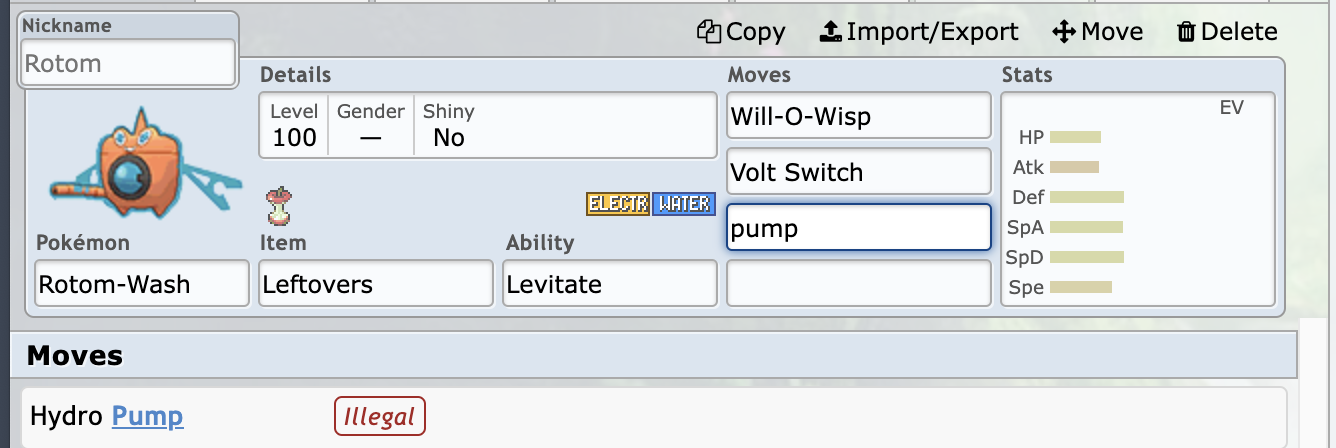Click the empty fourth move slot
This screenshot has height=448, width=1336.
click(858, 284)
